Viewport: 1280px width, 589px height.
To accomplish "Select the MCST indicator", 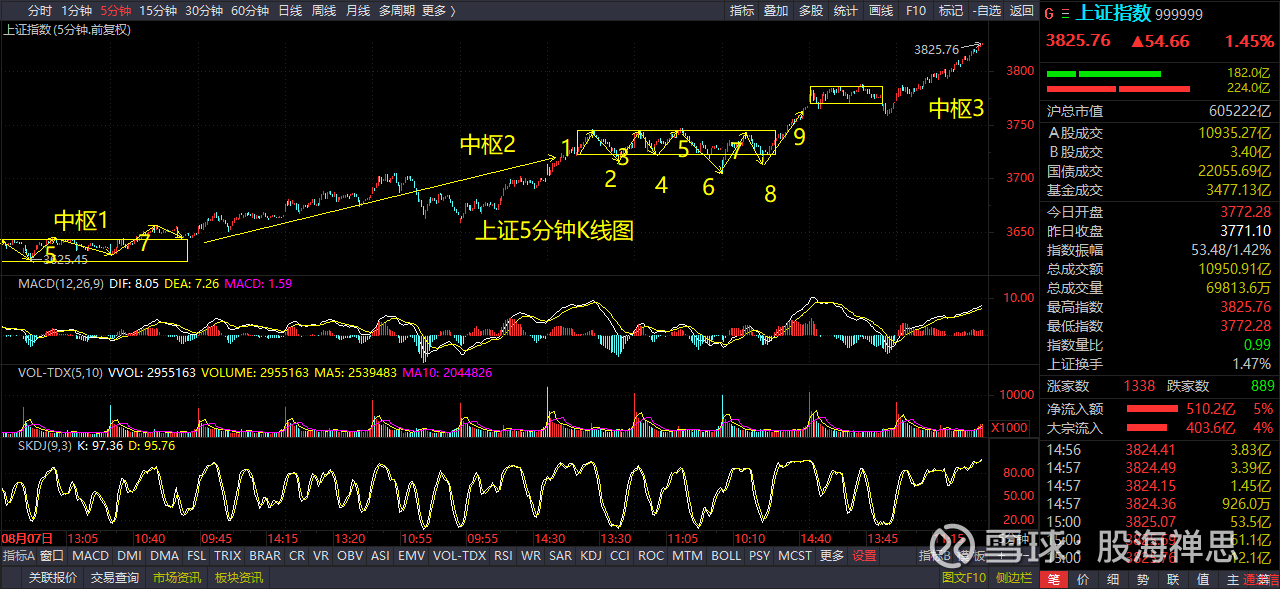I will [796, 556].
